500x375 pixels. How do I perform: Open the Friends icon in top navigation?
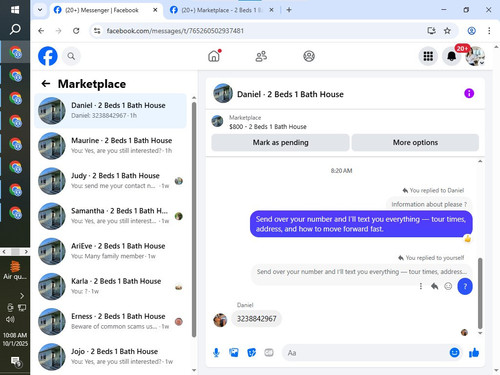pos(261,56)
